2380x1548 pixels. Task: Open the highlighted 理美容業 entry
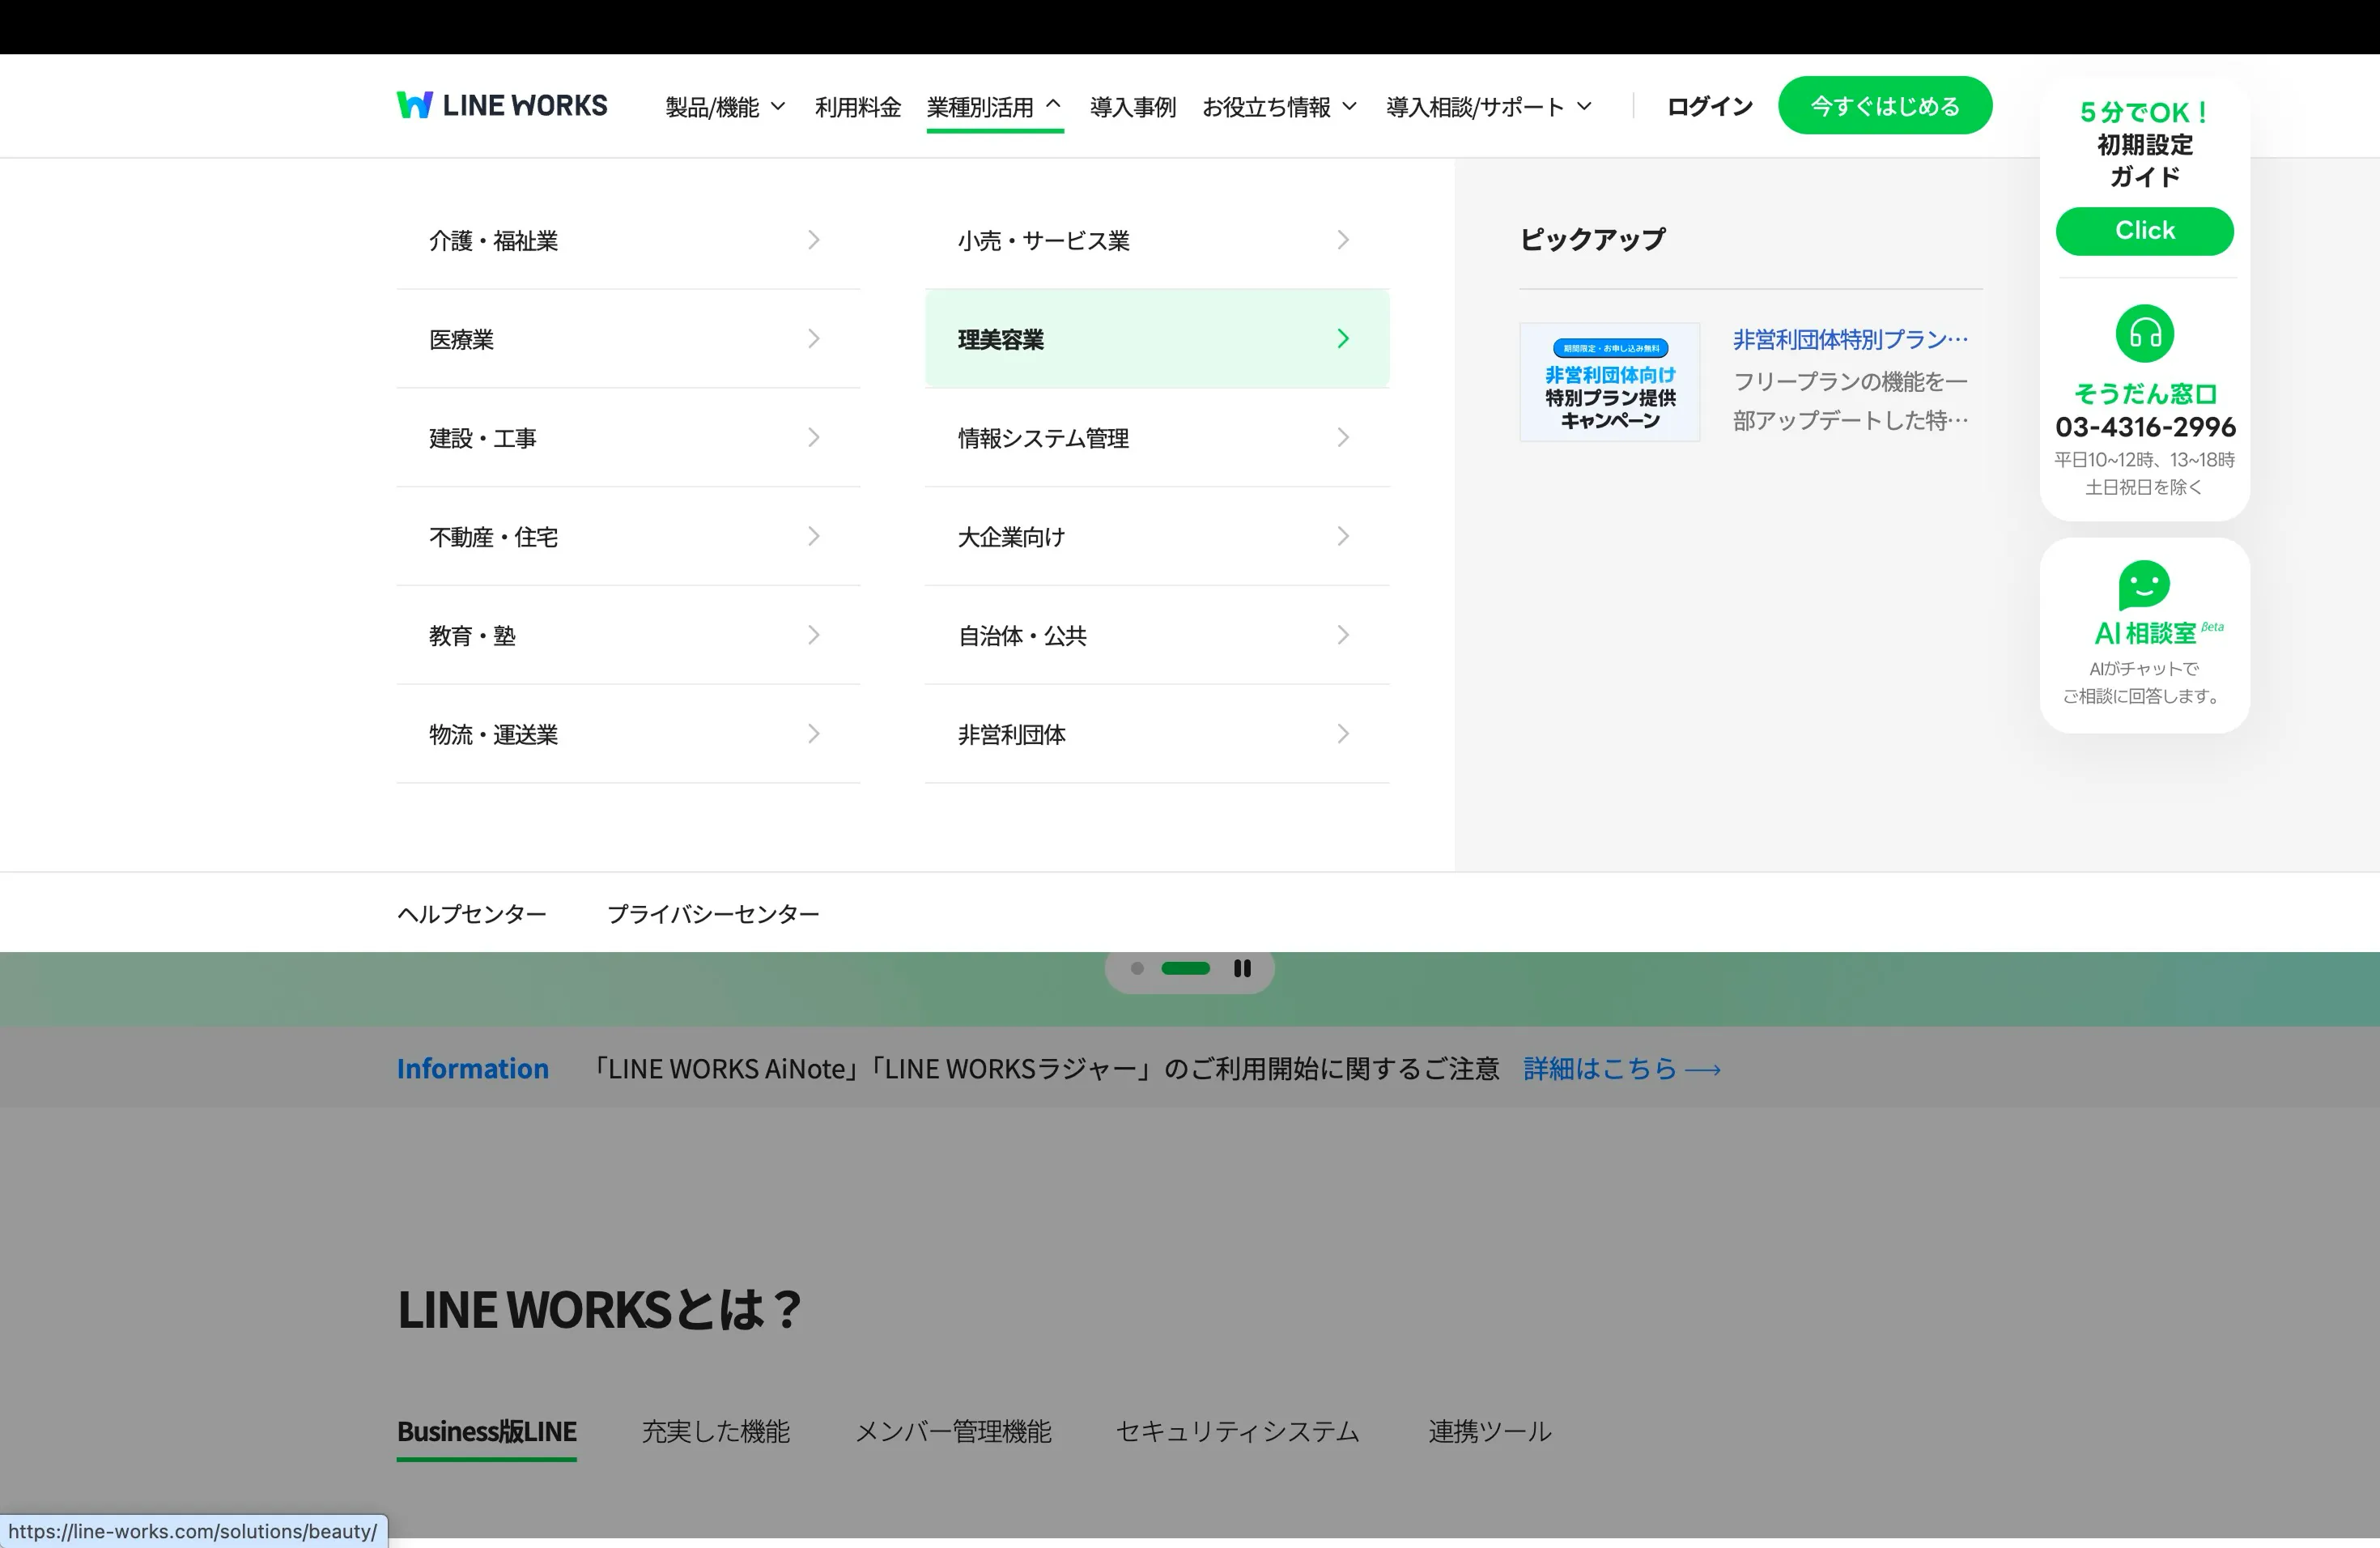pos(1157,339)
